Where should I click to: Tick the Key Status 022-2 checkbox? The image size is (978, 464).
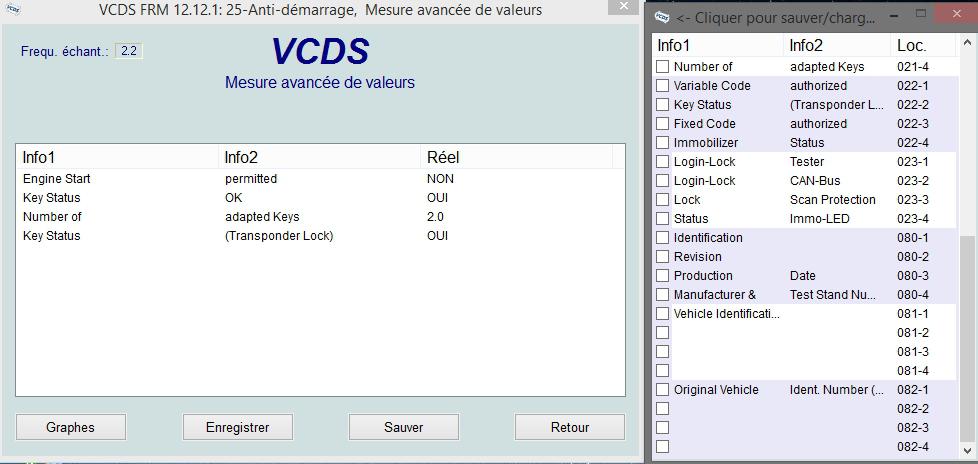[x=662, y=105]
